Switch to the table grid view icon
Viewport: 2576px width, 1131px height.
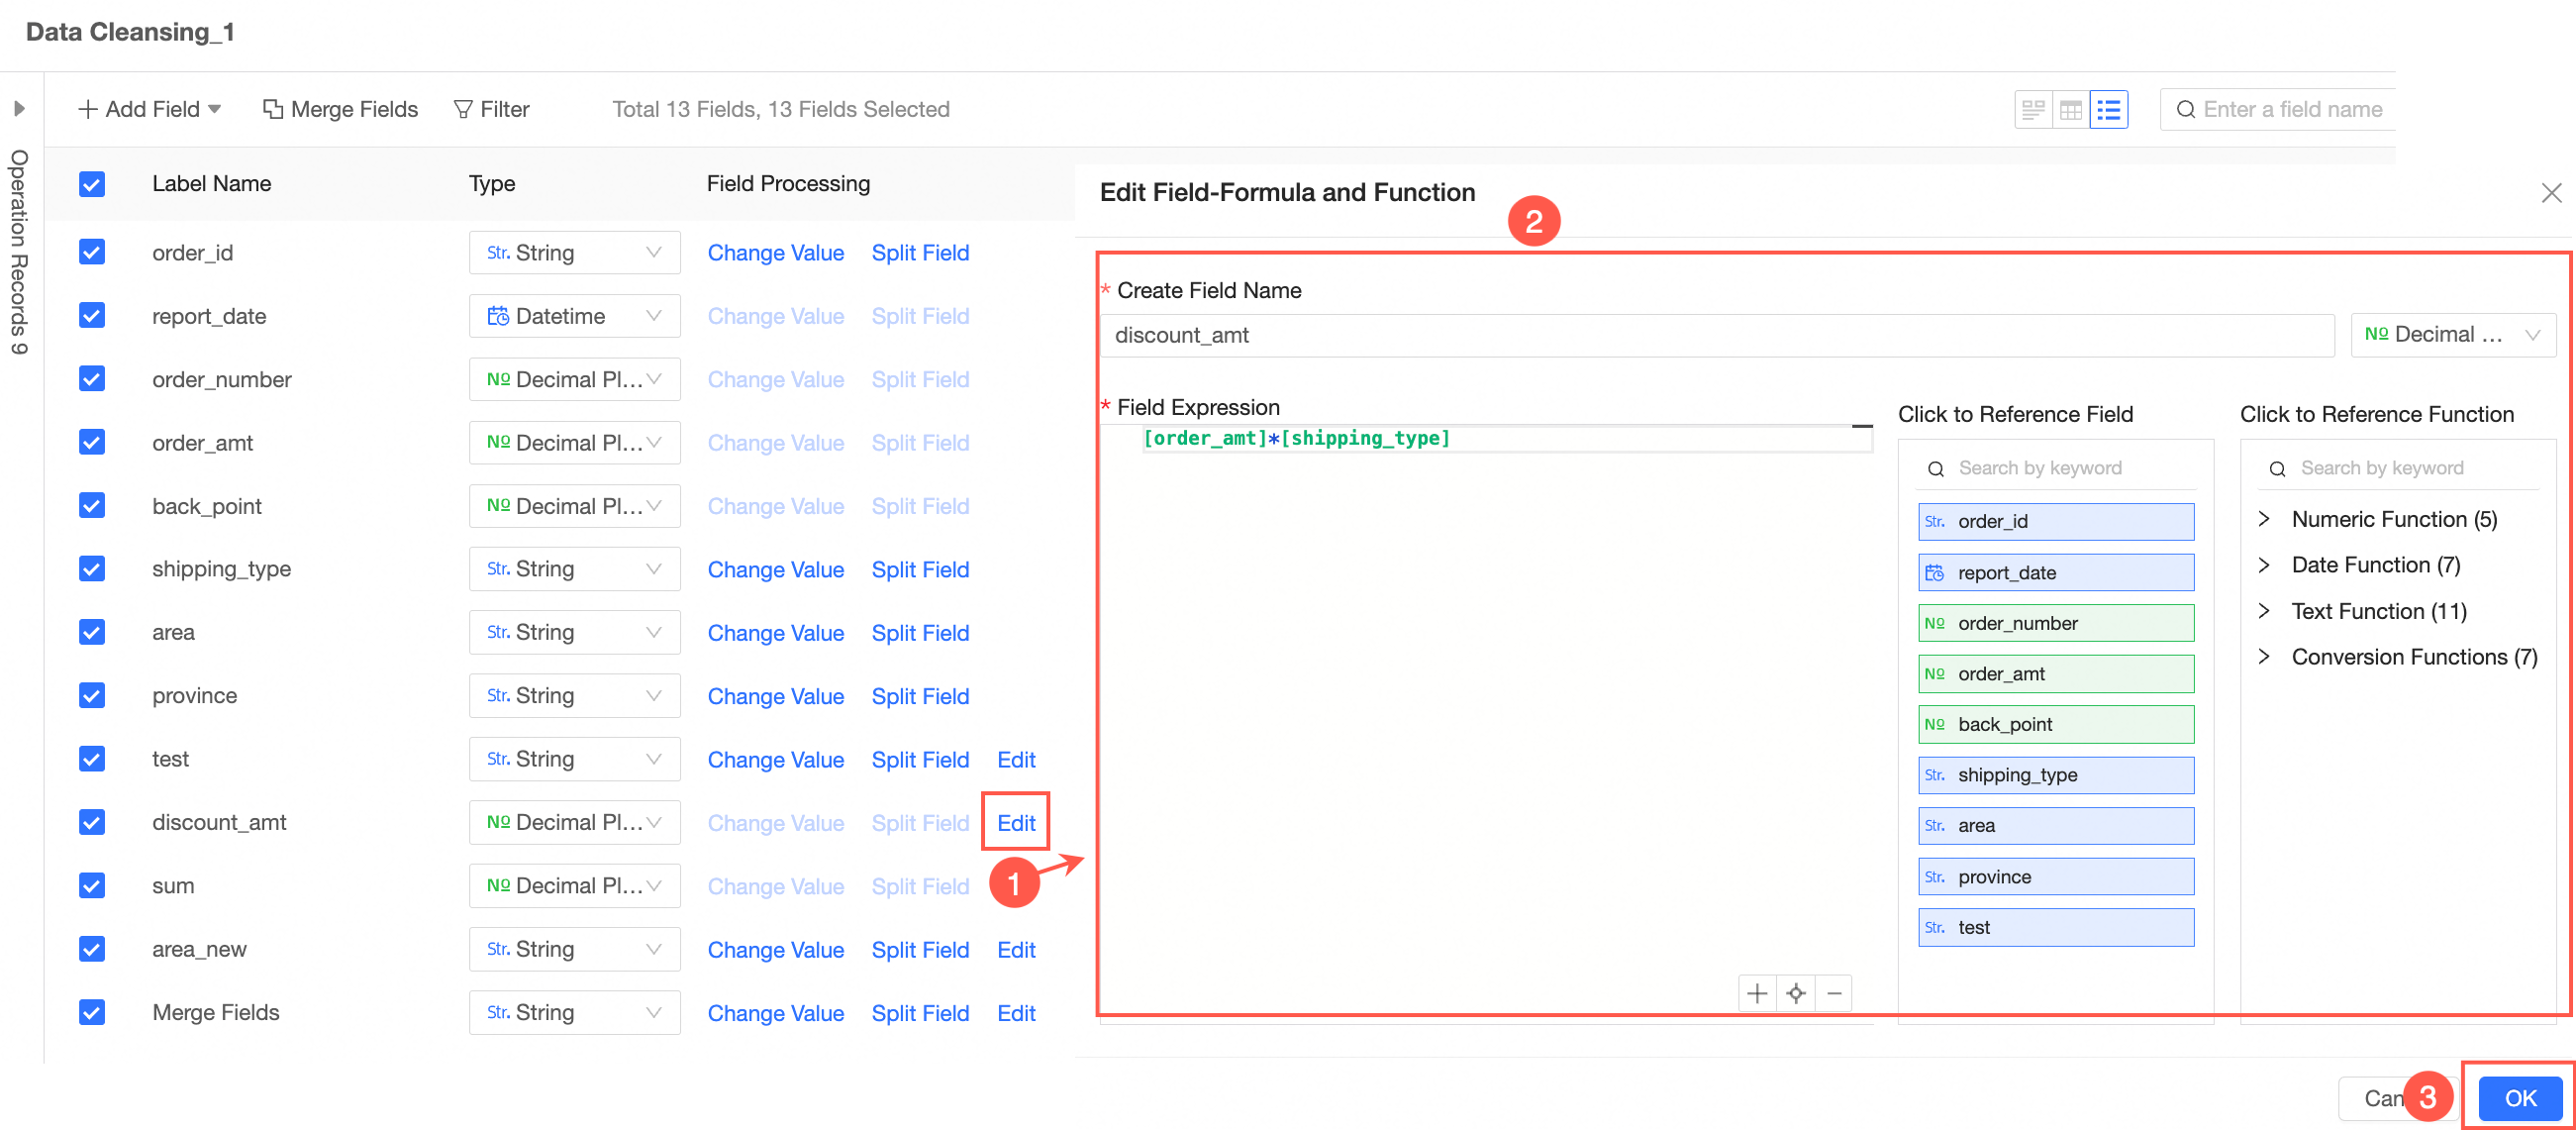(2071, 109)
